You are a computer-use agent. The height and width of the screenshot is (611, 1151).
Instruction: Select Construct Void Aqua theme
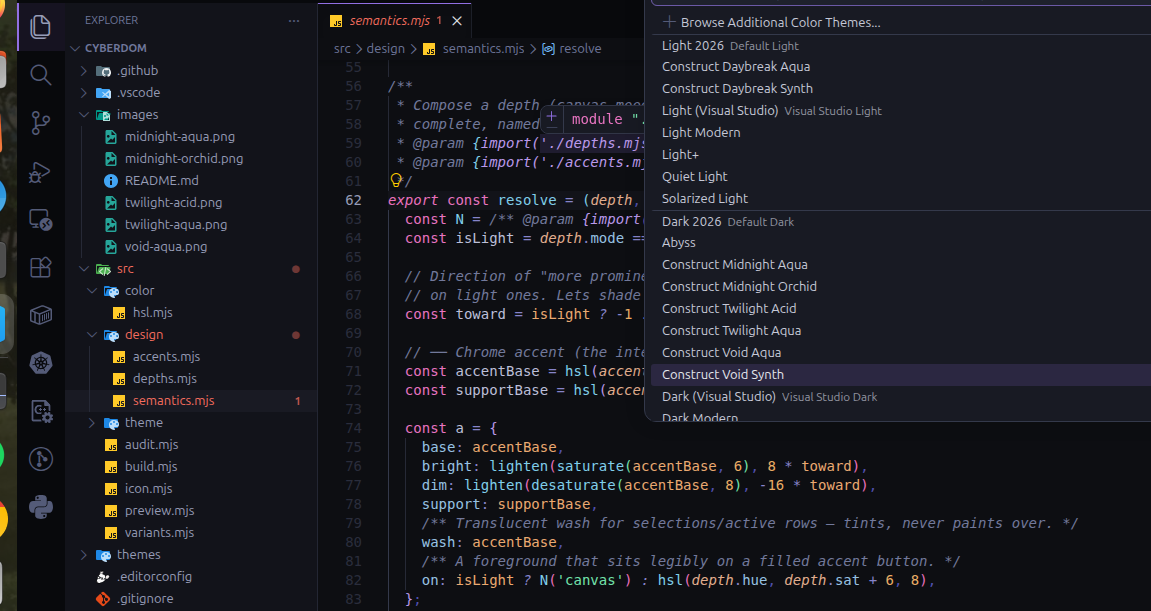pyautogui.click(x=901, y=353)
